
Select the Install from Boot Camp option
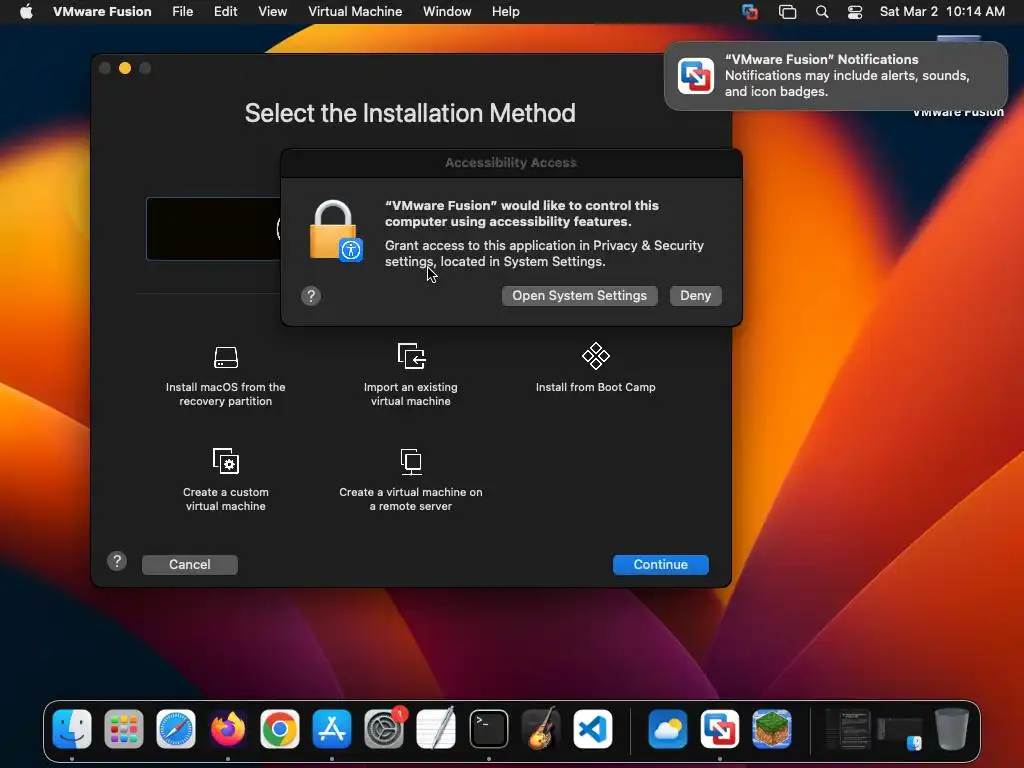(595, 368)
